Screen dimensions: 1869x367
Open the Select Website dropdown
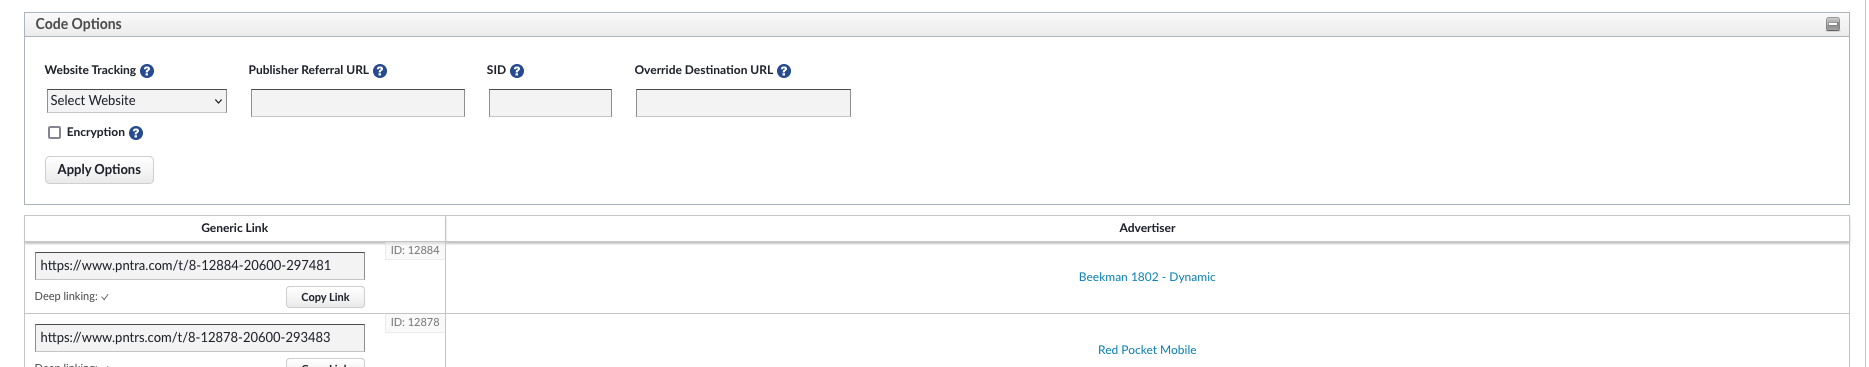[137, 101]
